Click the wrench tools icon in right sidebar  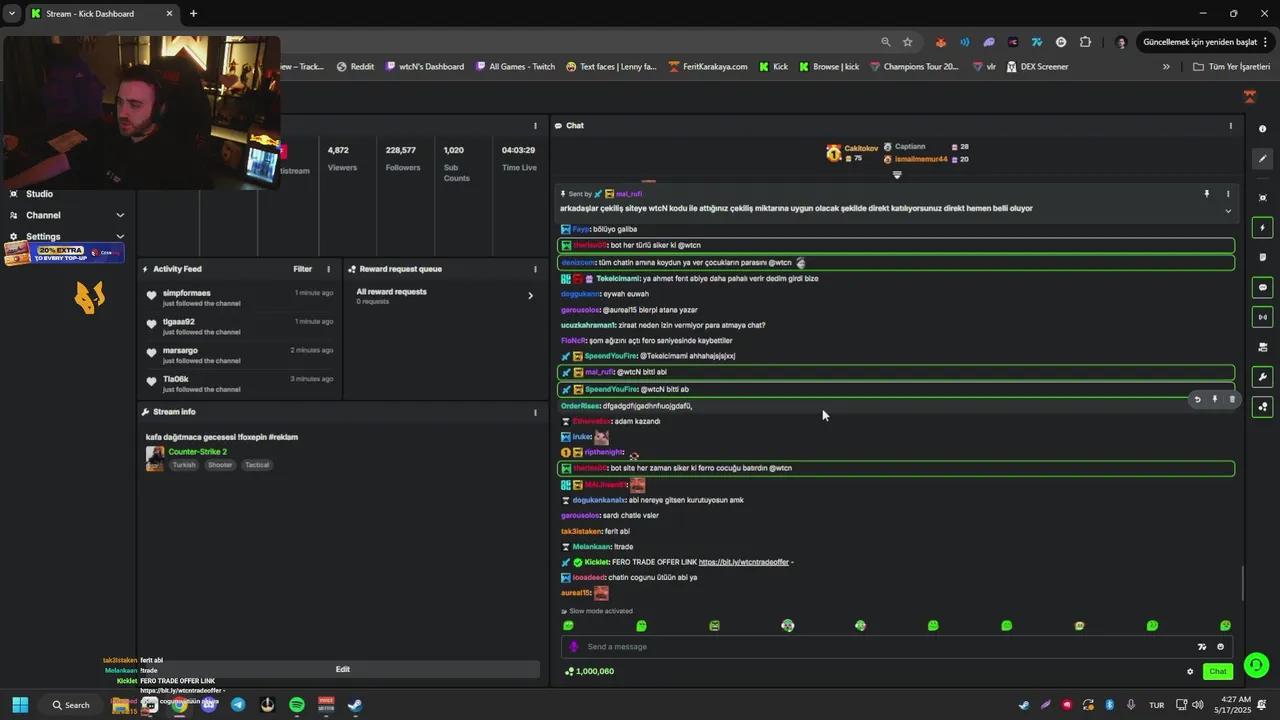(x=1262, y=377)
